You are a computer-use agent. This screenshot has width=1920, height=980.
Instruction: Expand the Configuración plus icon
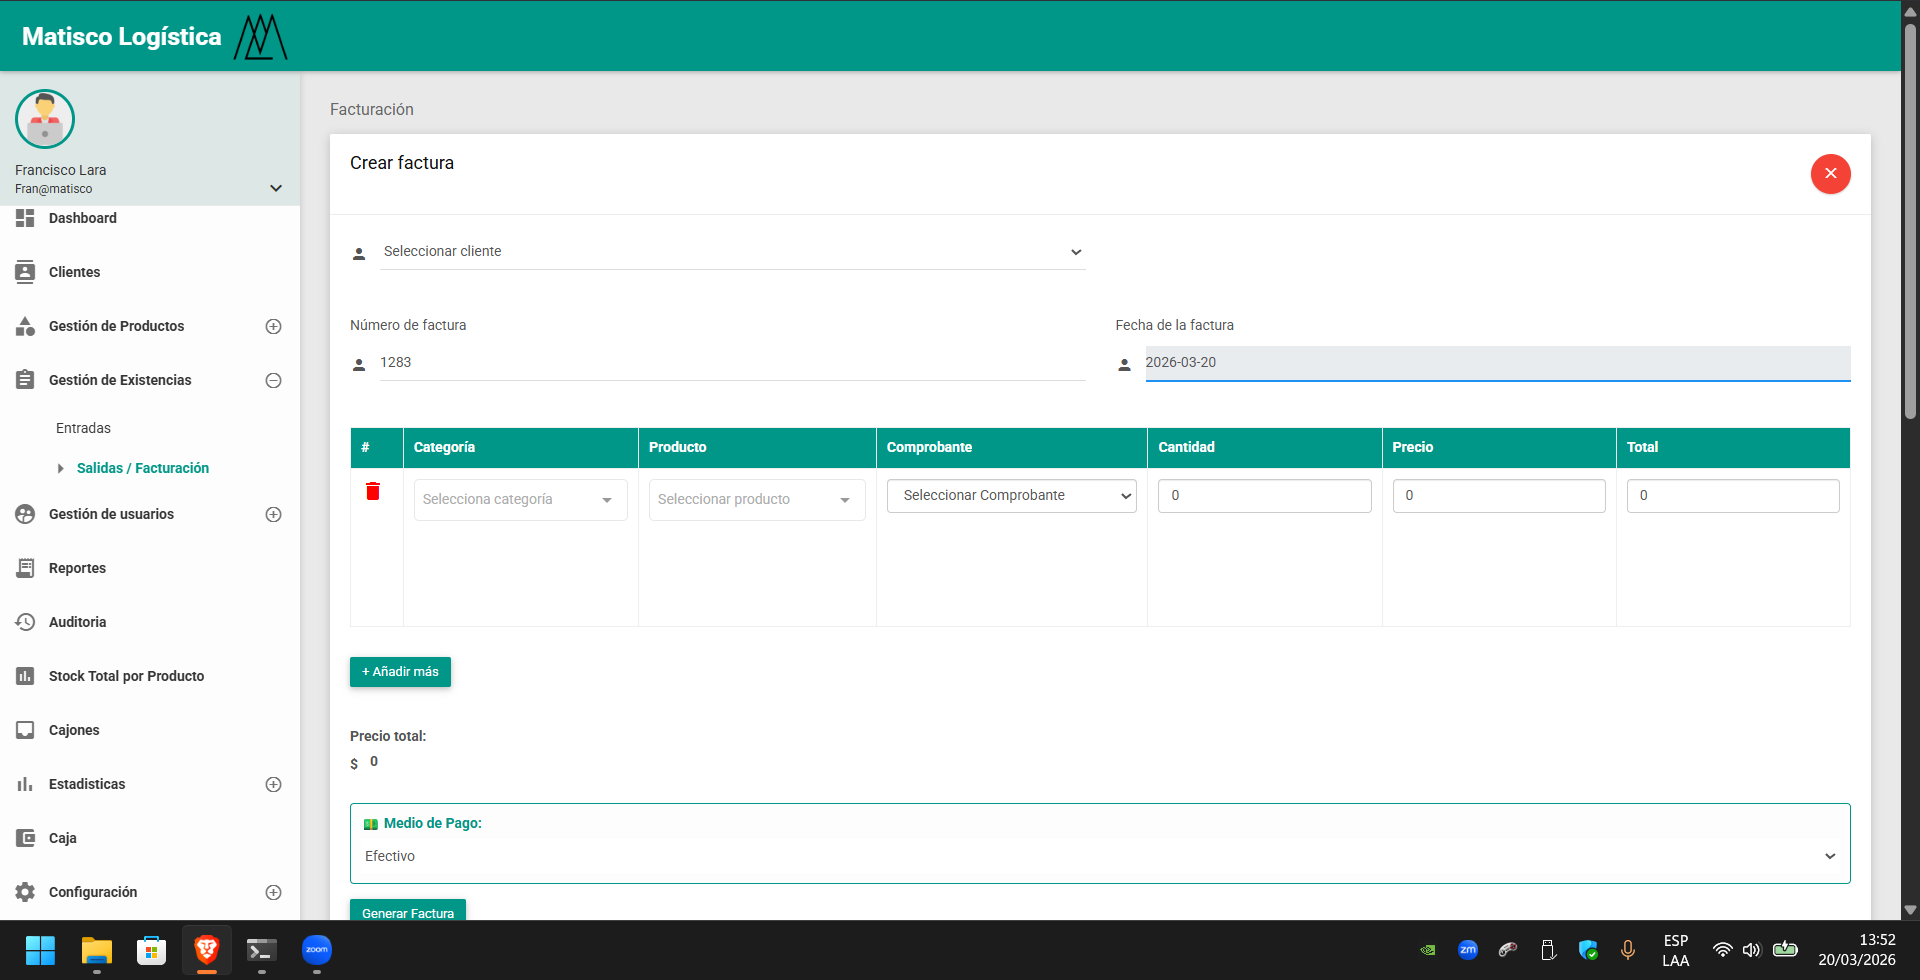tap(273, 892)
